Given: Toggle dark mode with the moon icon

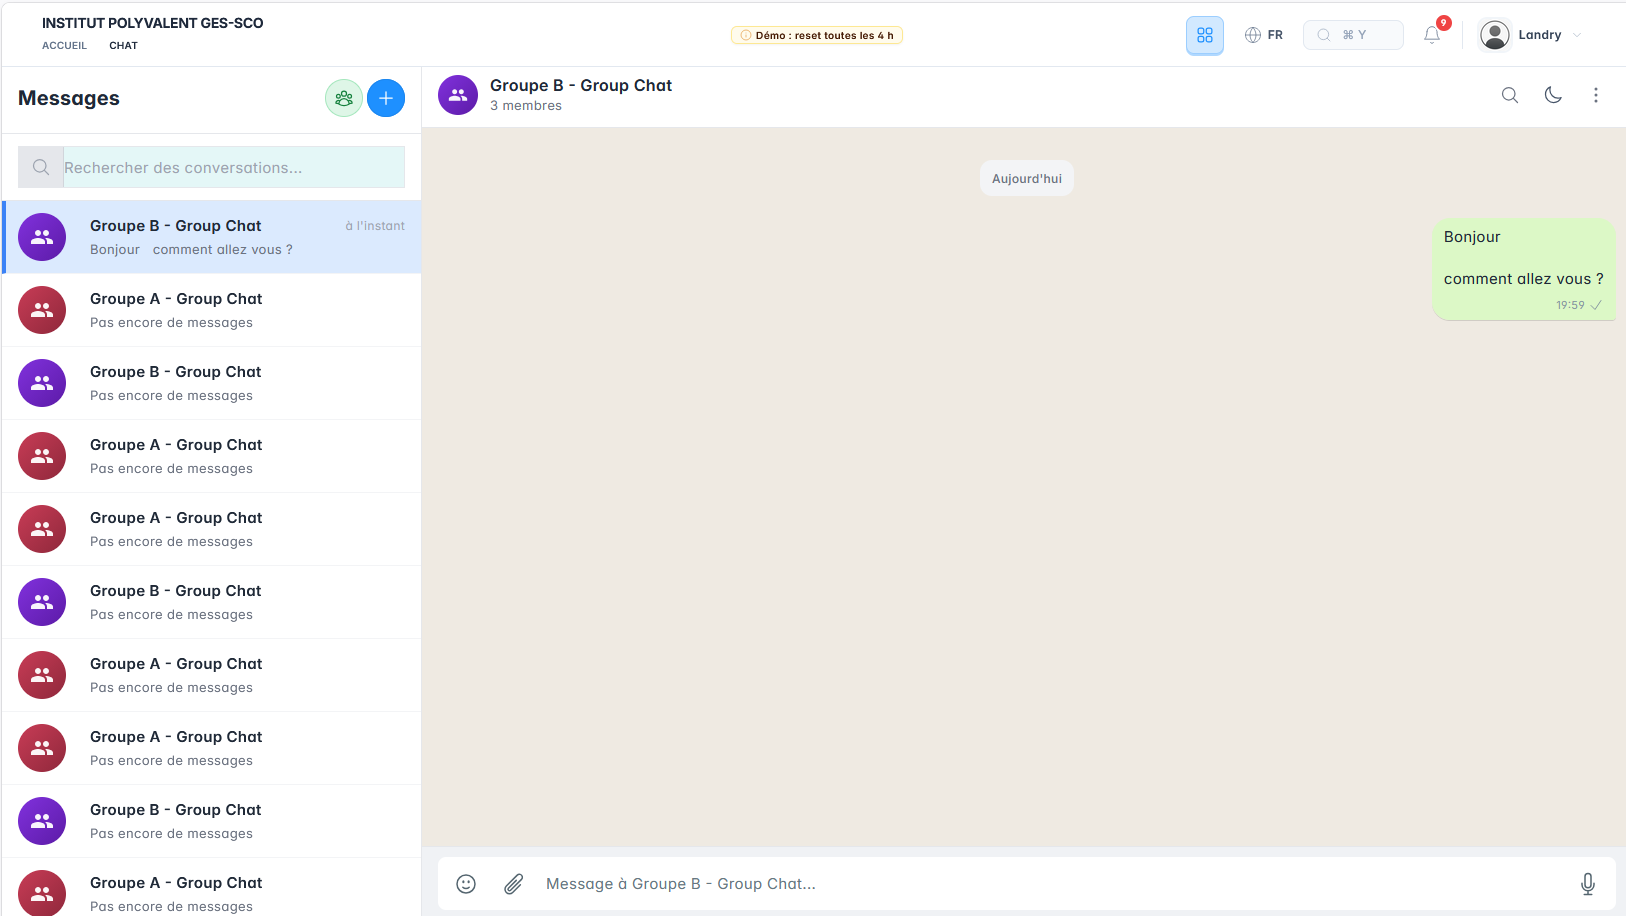Looking at the screenshot, I should [x=1553, y=95].
